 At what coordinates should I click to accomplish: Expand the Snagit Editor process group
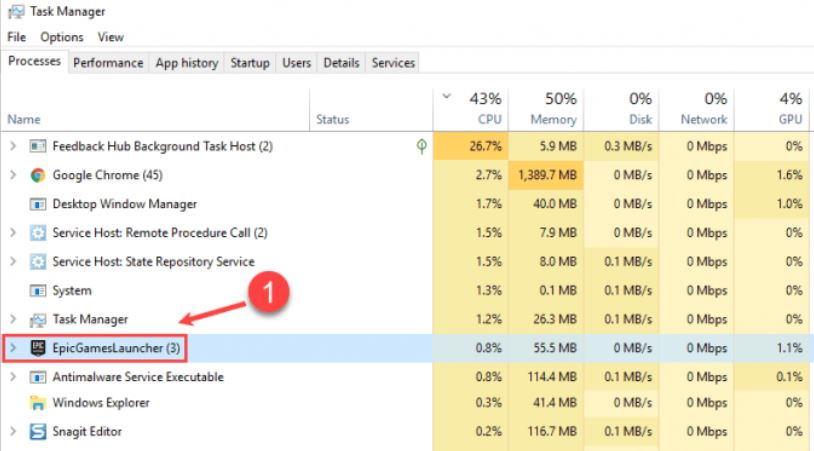(x=13, y=432)
